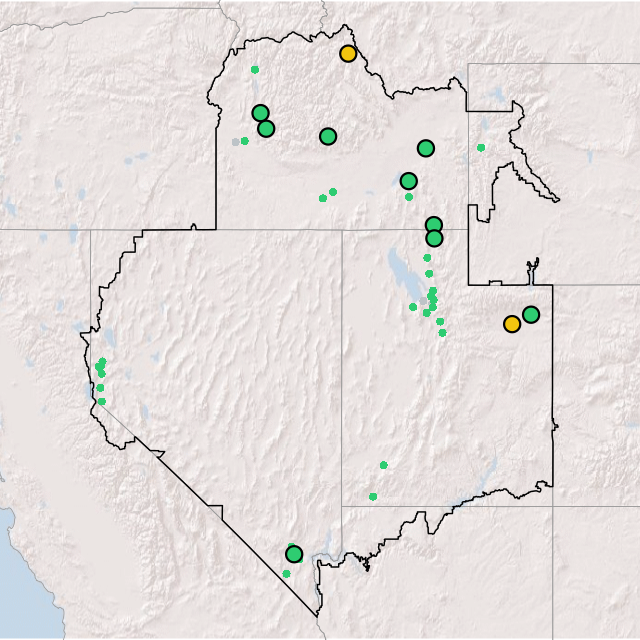Click the southernmost dot in the far-west cluster
The image size is (640, 640).
pos(101,401)
